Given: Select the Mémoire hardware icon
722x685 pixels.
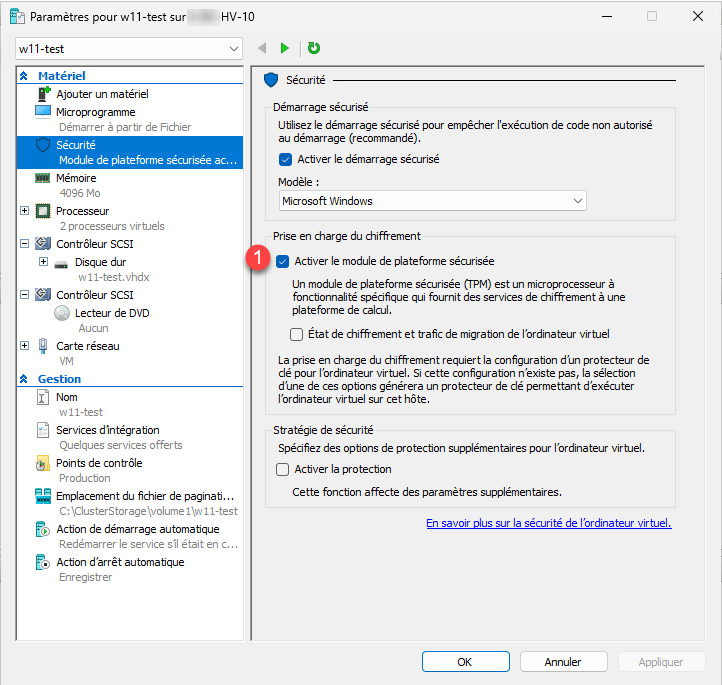Looking at the screenshot, I should point(43,178).
